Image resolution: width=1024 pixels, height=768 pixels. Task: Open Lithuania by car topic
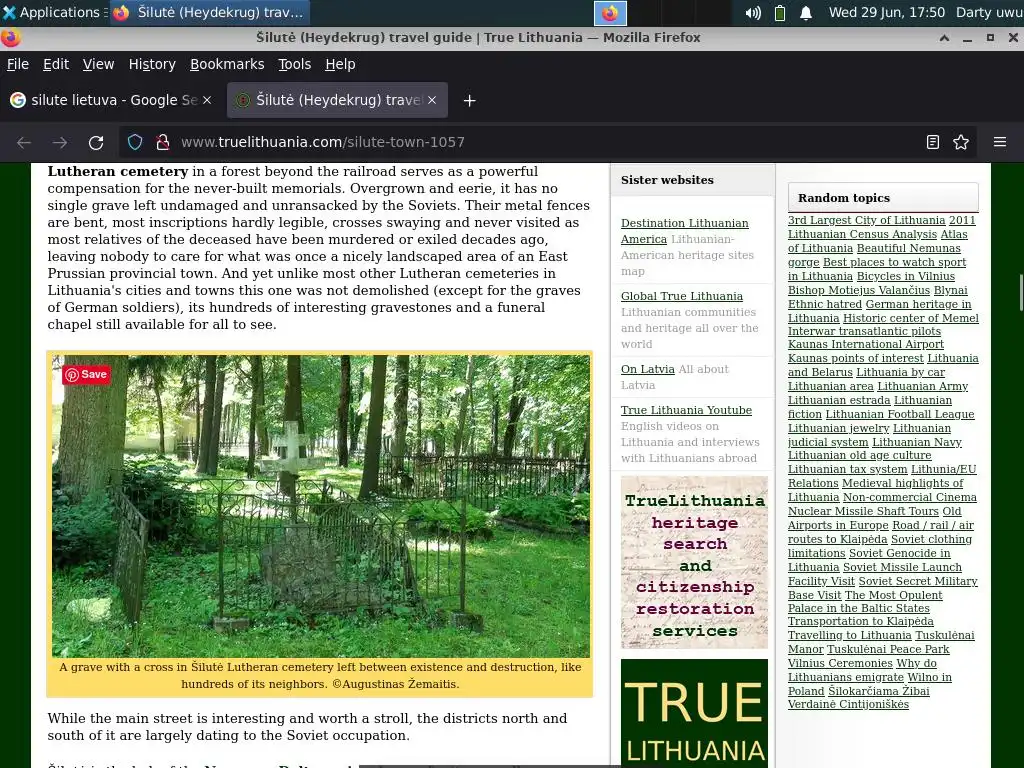click(x=900, y=372)
